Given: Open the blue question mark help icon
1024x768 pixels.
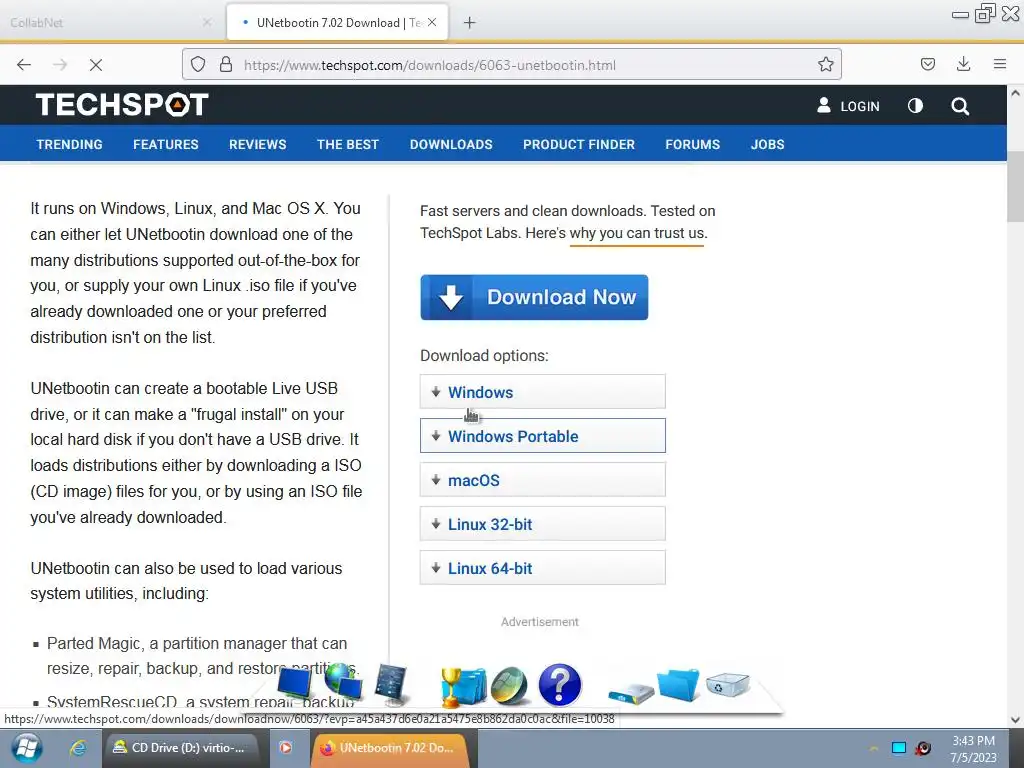Looking at the screenshot, I should pos(560,685).
